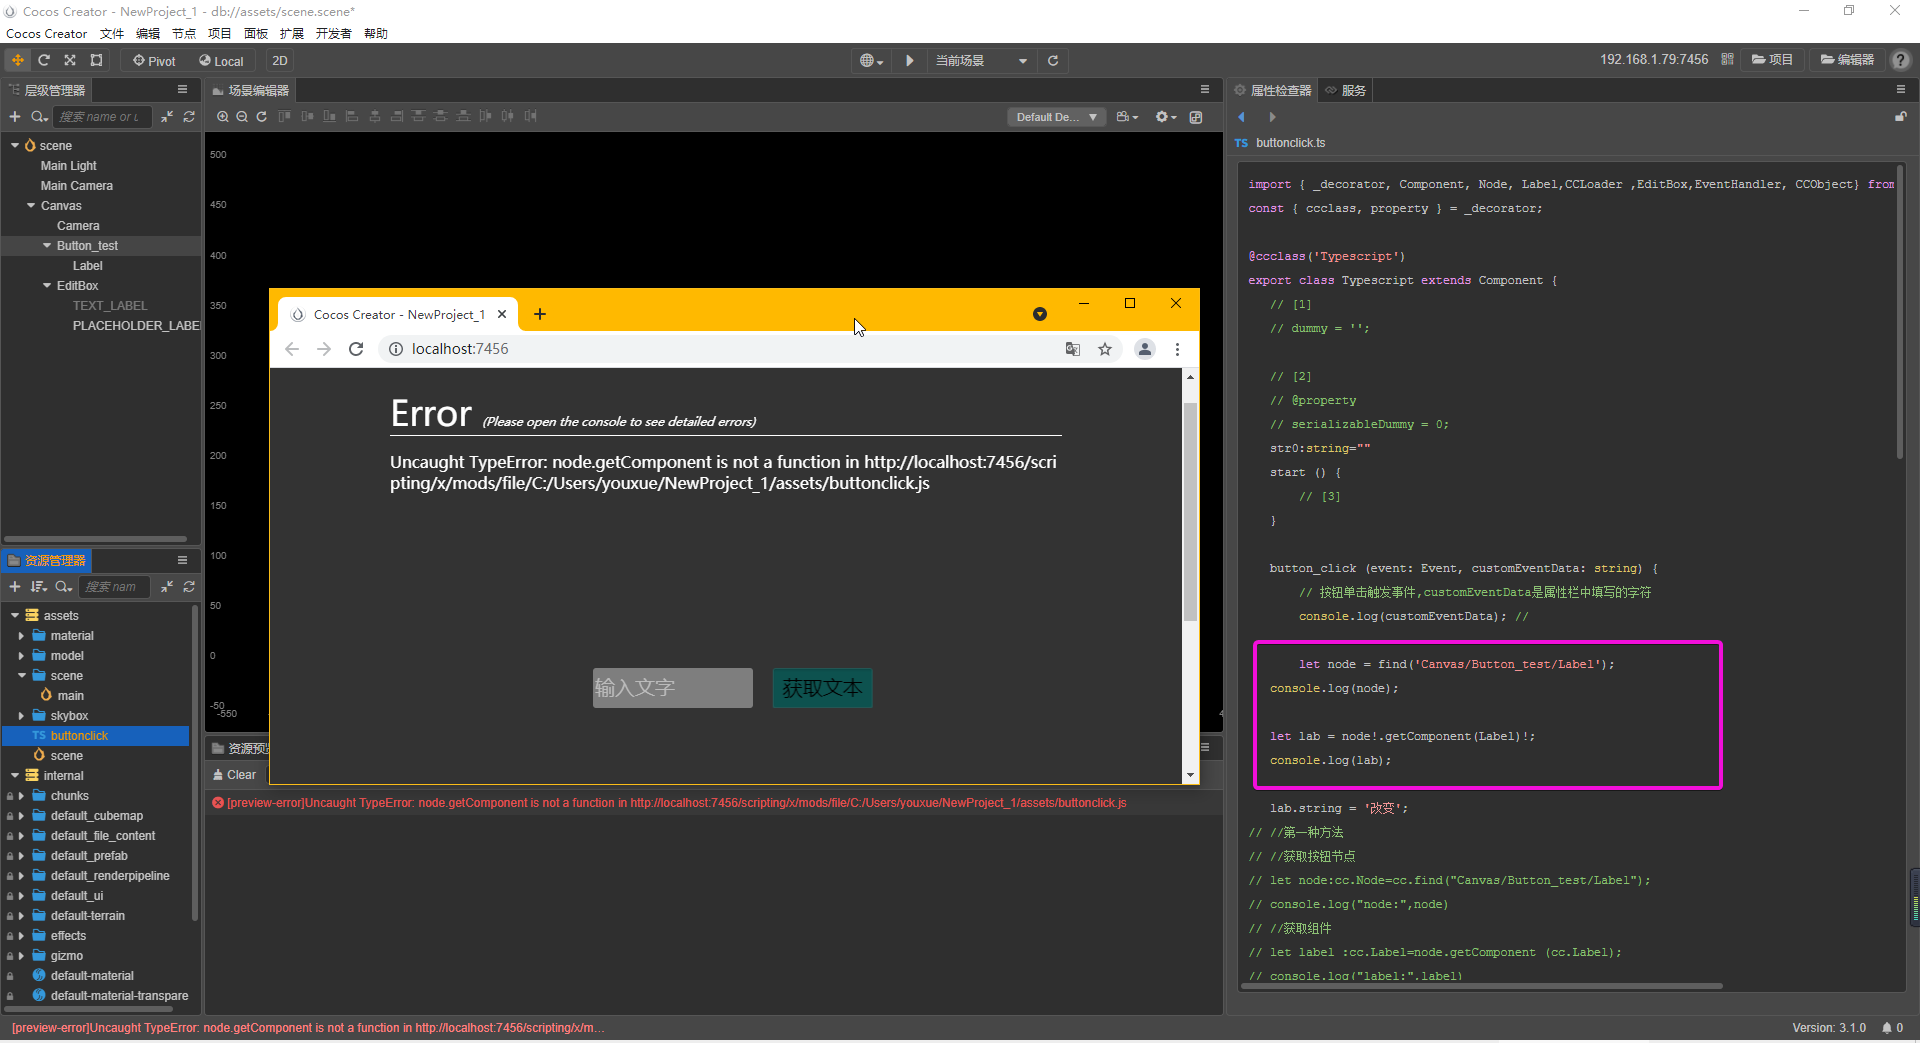Reload the localhost preview page
The height and width of the screenshot is (1043, 1920).
click(356, 349)
